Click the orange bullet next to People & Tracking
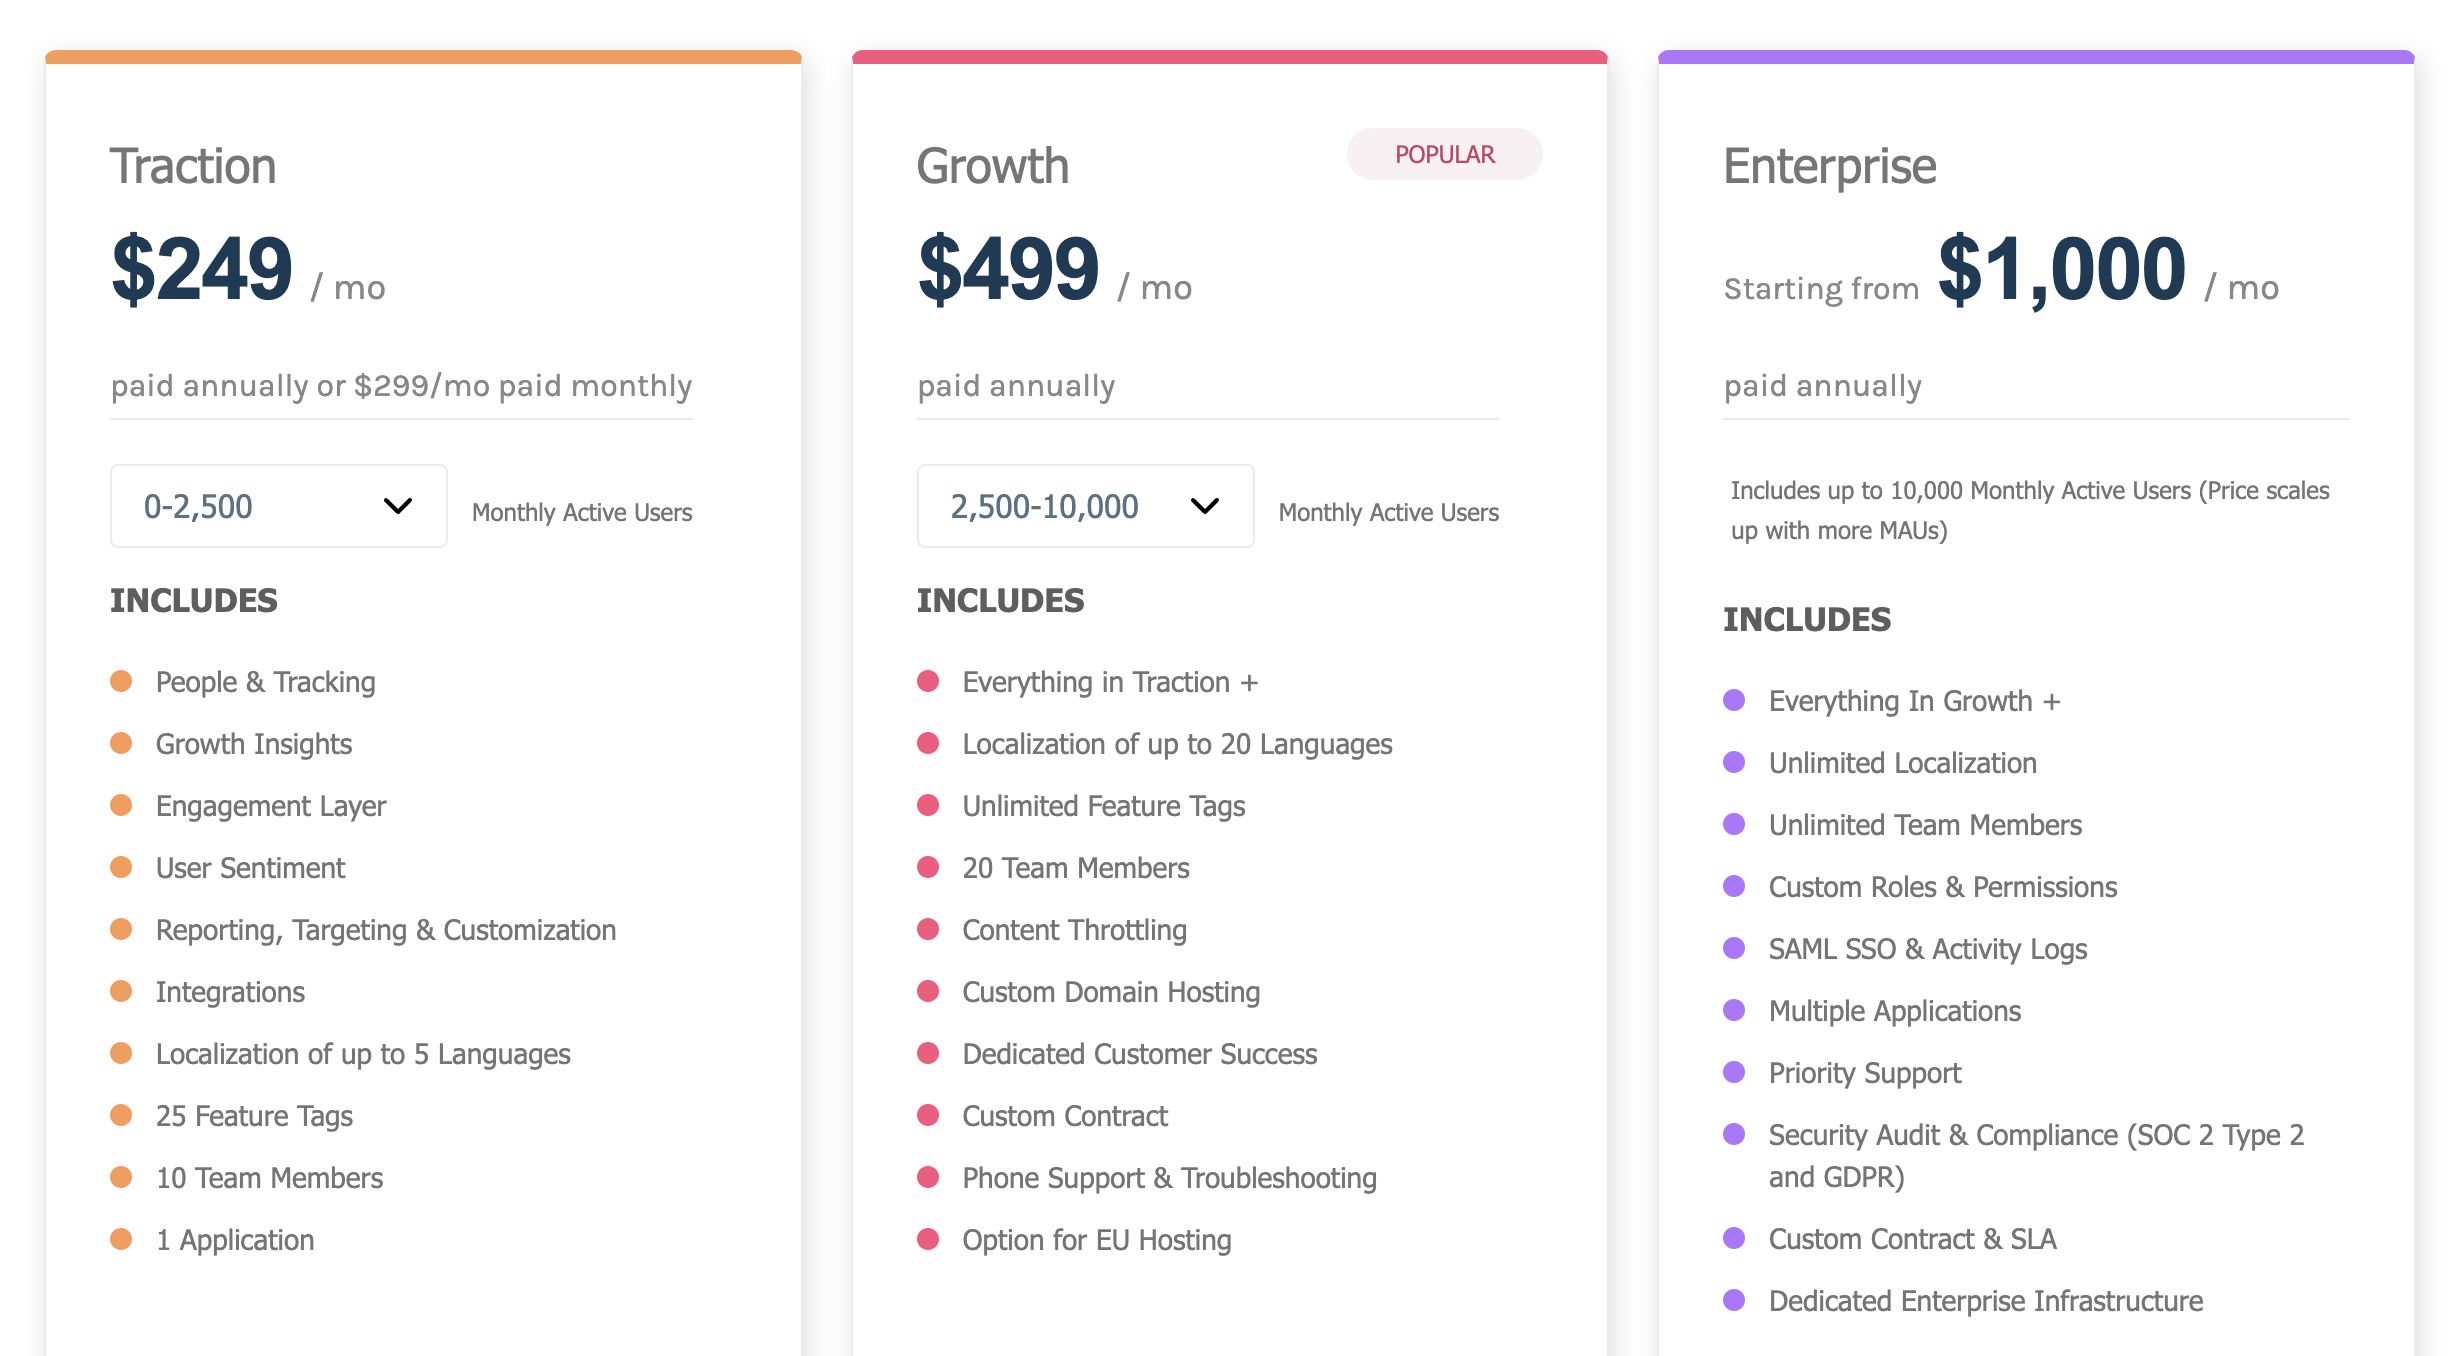The width and height of the screenshot is (2464, 1356). click(x=122, y=681)
